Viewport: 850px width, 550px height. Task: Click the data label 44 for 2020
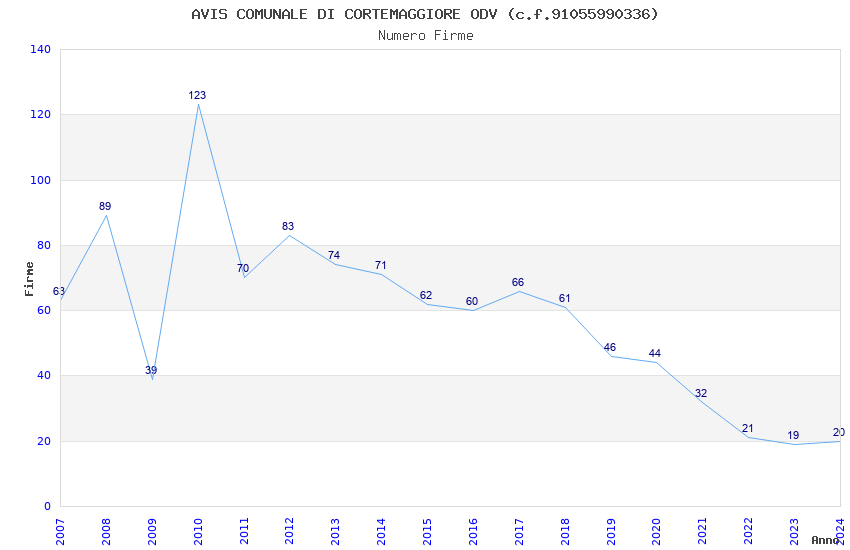[655, 354]
